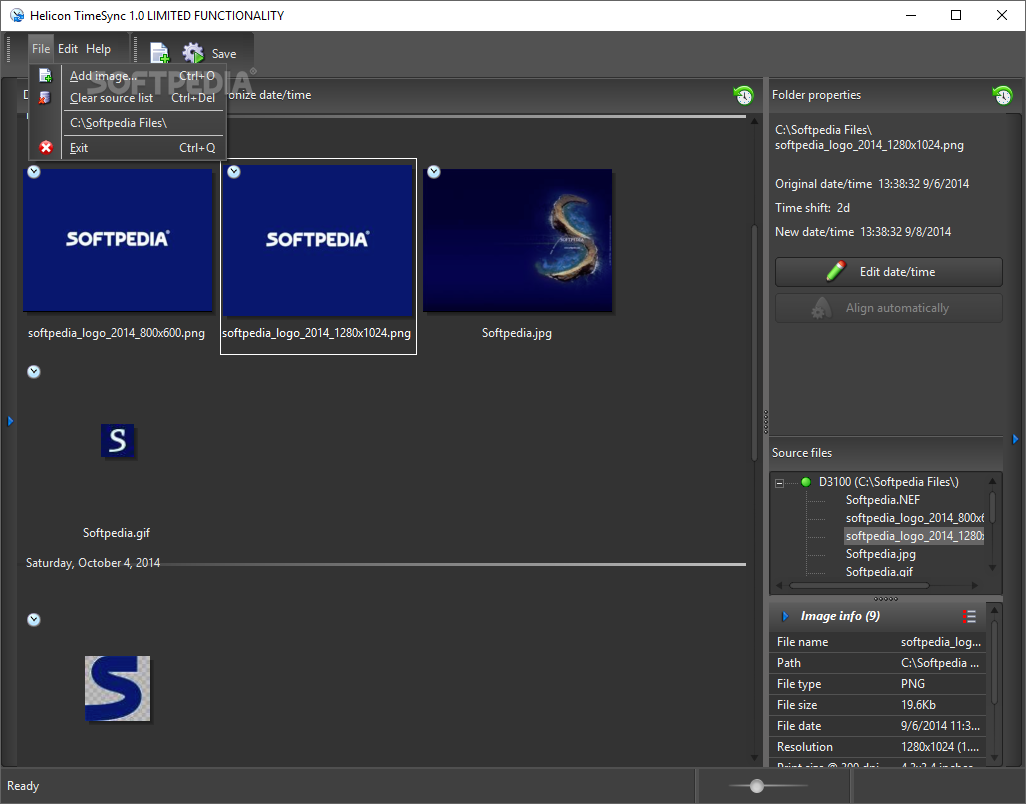
Task: Select softpedia_logo_2014_800x6 tree item
Action: [914, 518]
